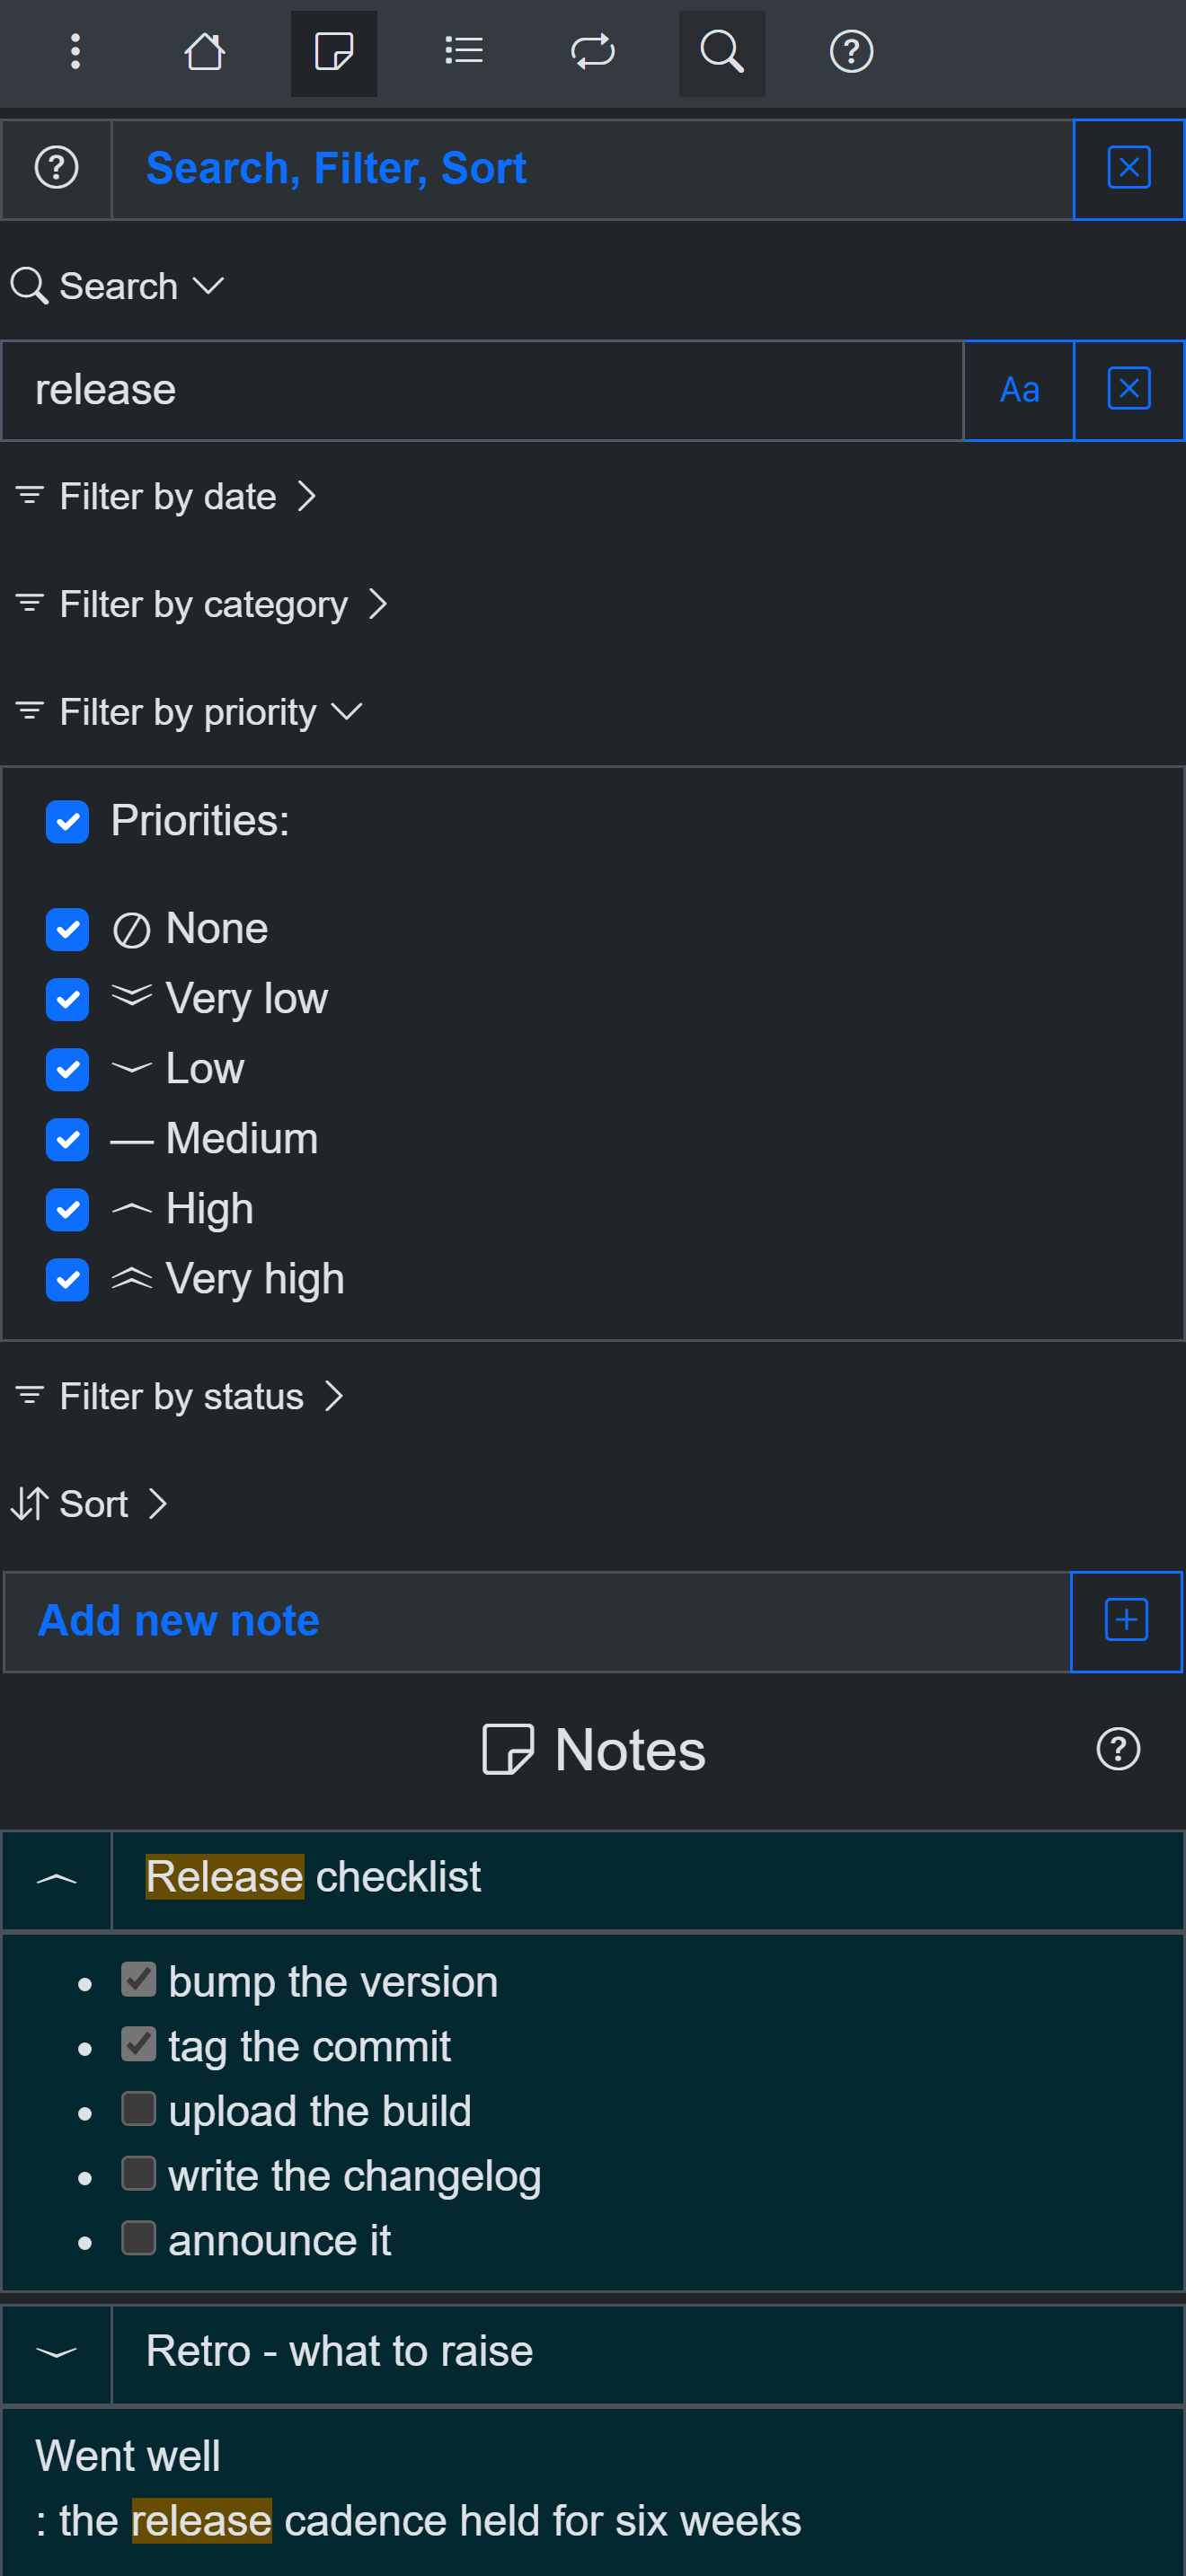Collapse Filter by priority section
The height and width of the screenshot is (2576, 1186).
(x=188, y=713)
